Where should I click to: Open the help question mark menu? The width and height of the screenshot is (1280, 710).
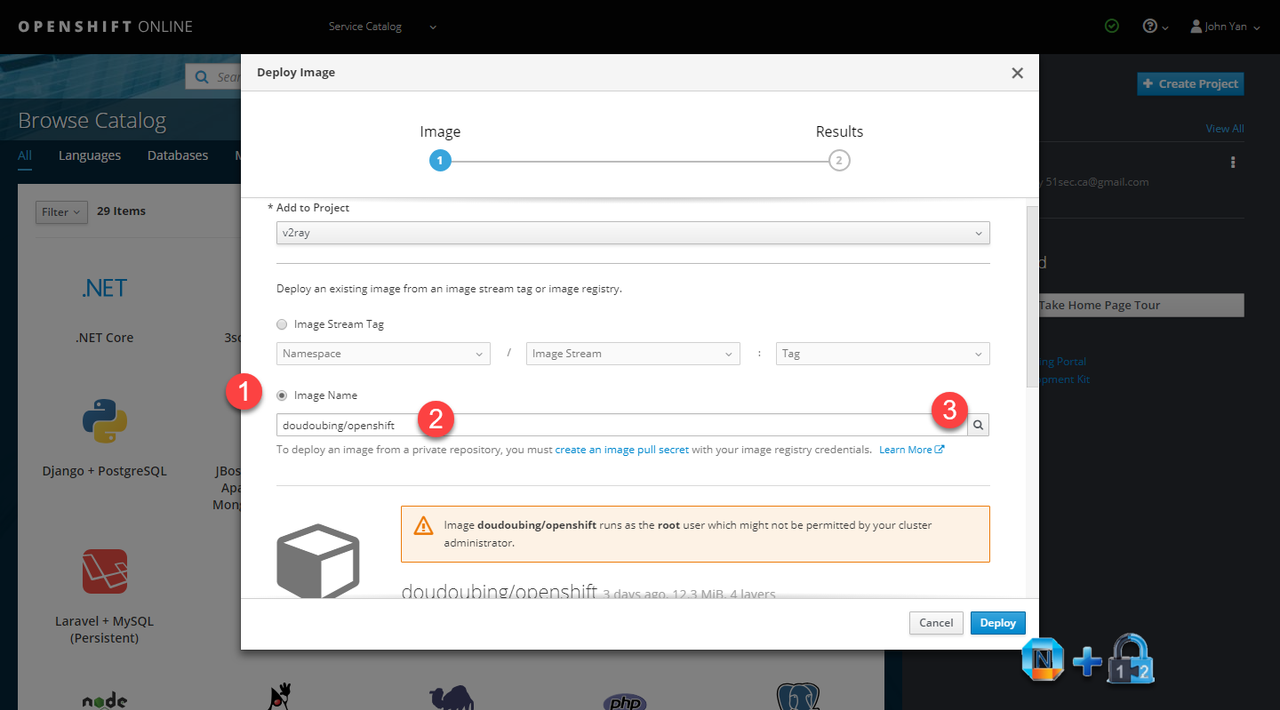click(x=1155, y=26)
